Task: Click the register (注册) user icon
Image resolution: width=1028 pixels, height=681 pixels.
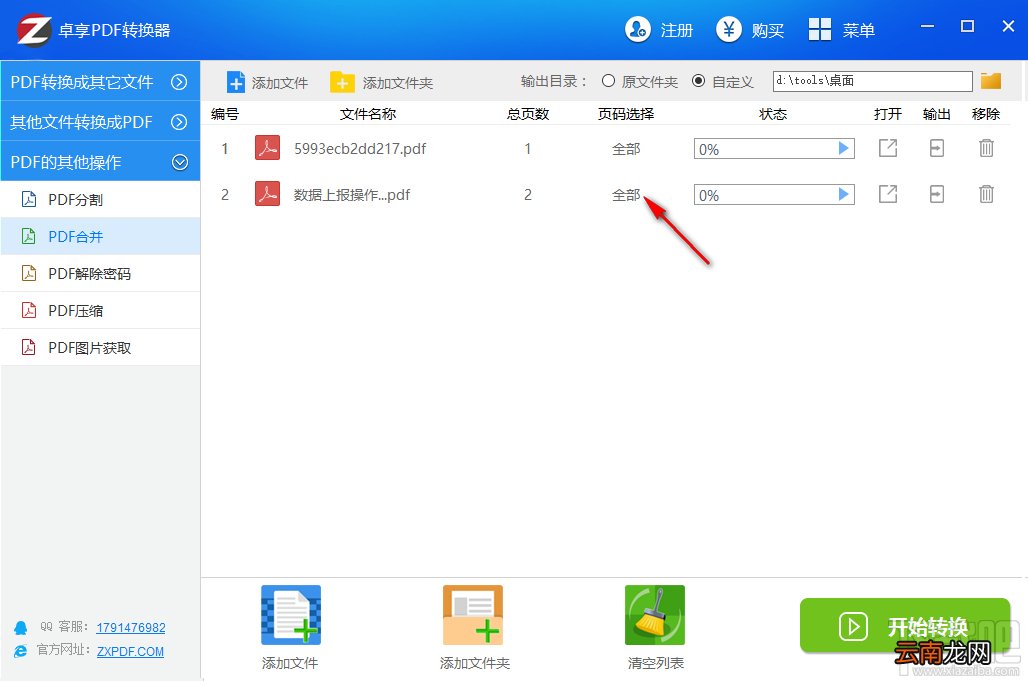Action: 637,29
